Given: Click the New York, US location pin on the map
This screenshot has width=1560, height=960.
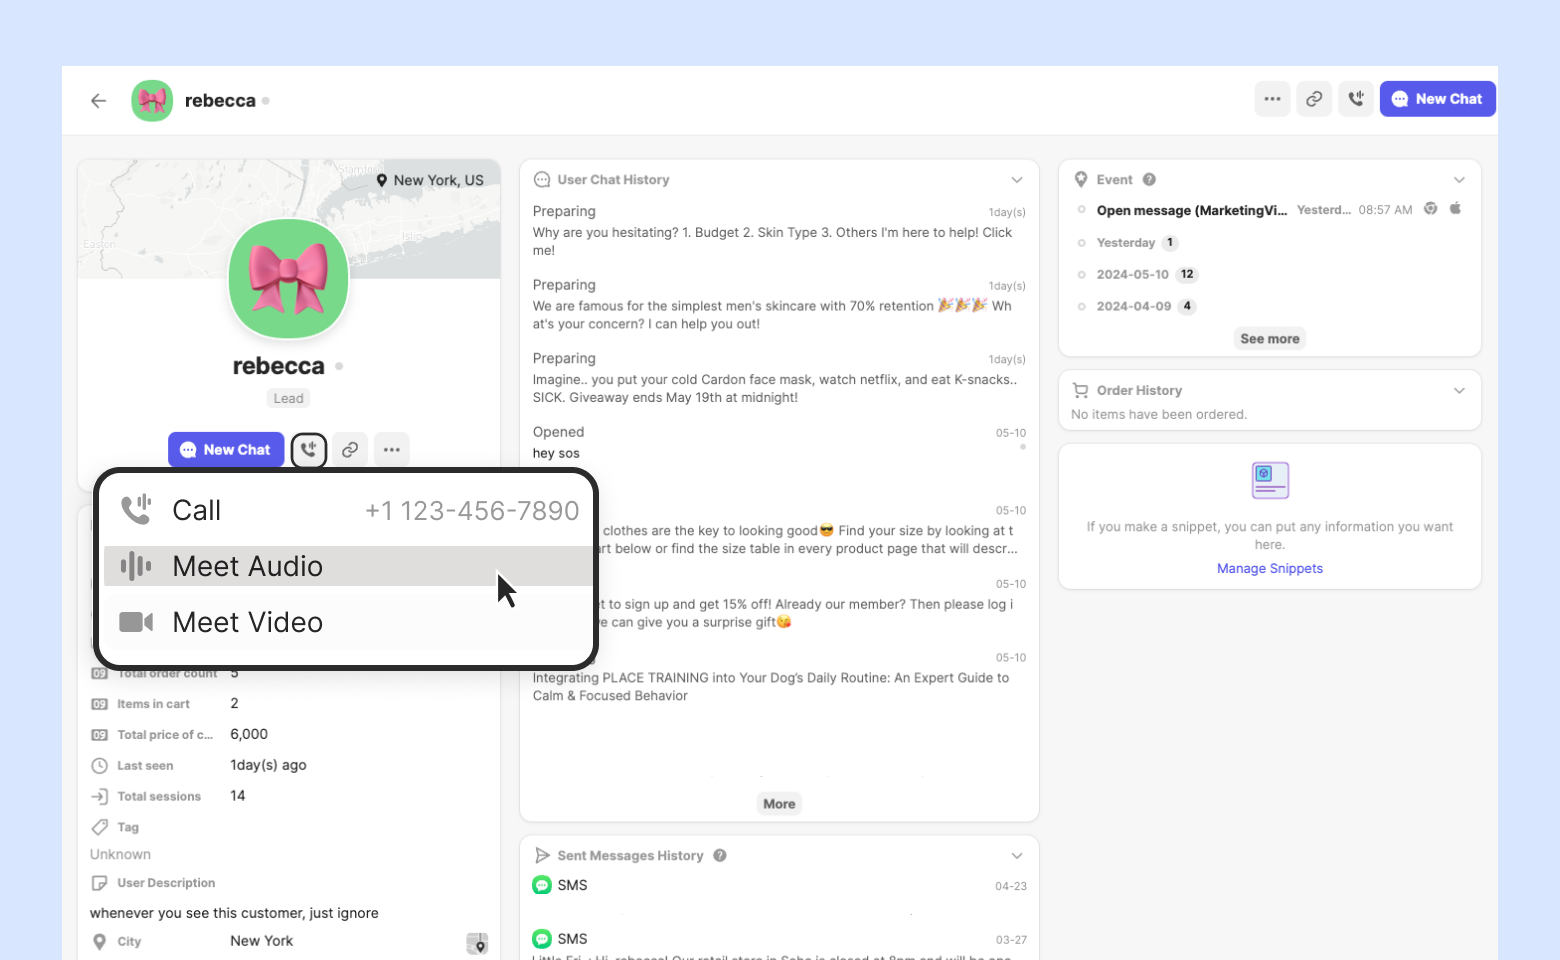Looking at the screenshot, I should pos(382,180).
